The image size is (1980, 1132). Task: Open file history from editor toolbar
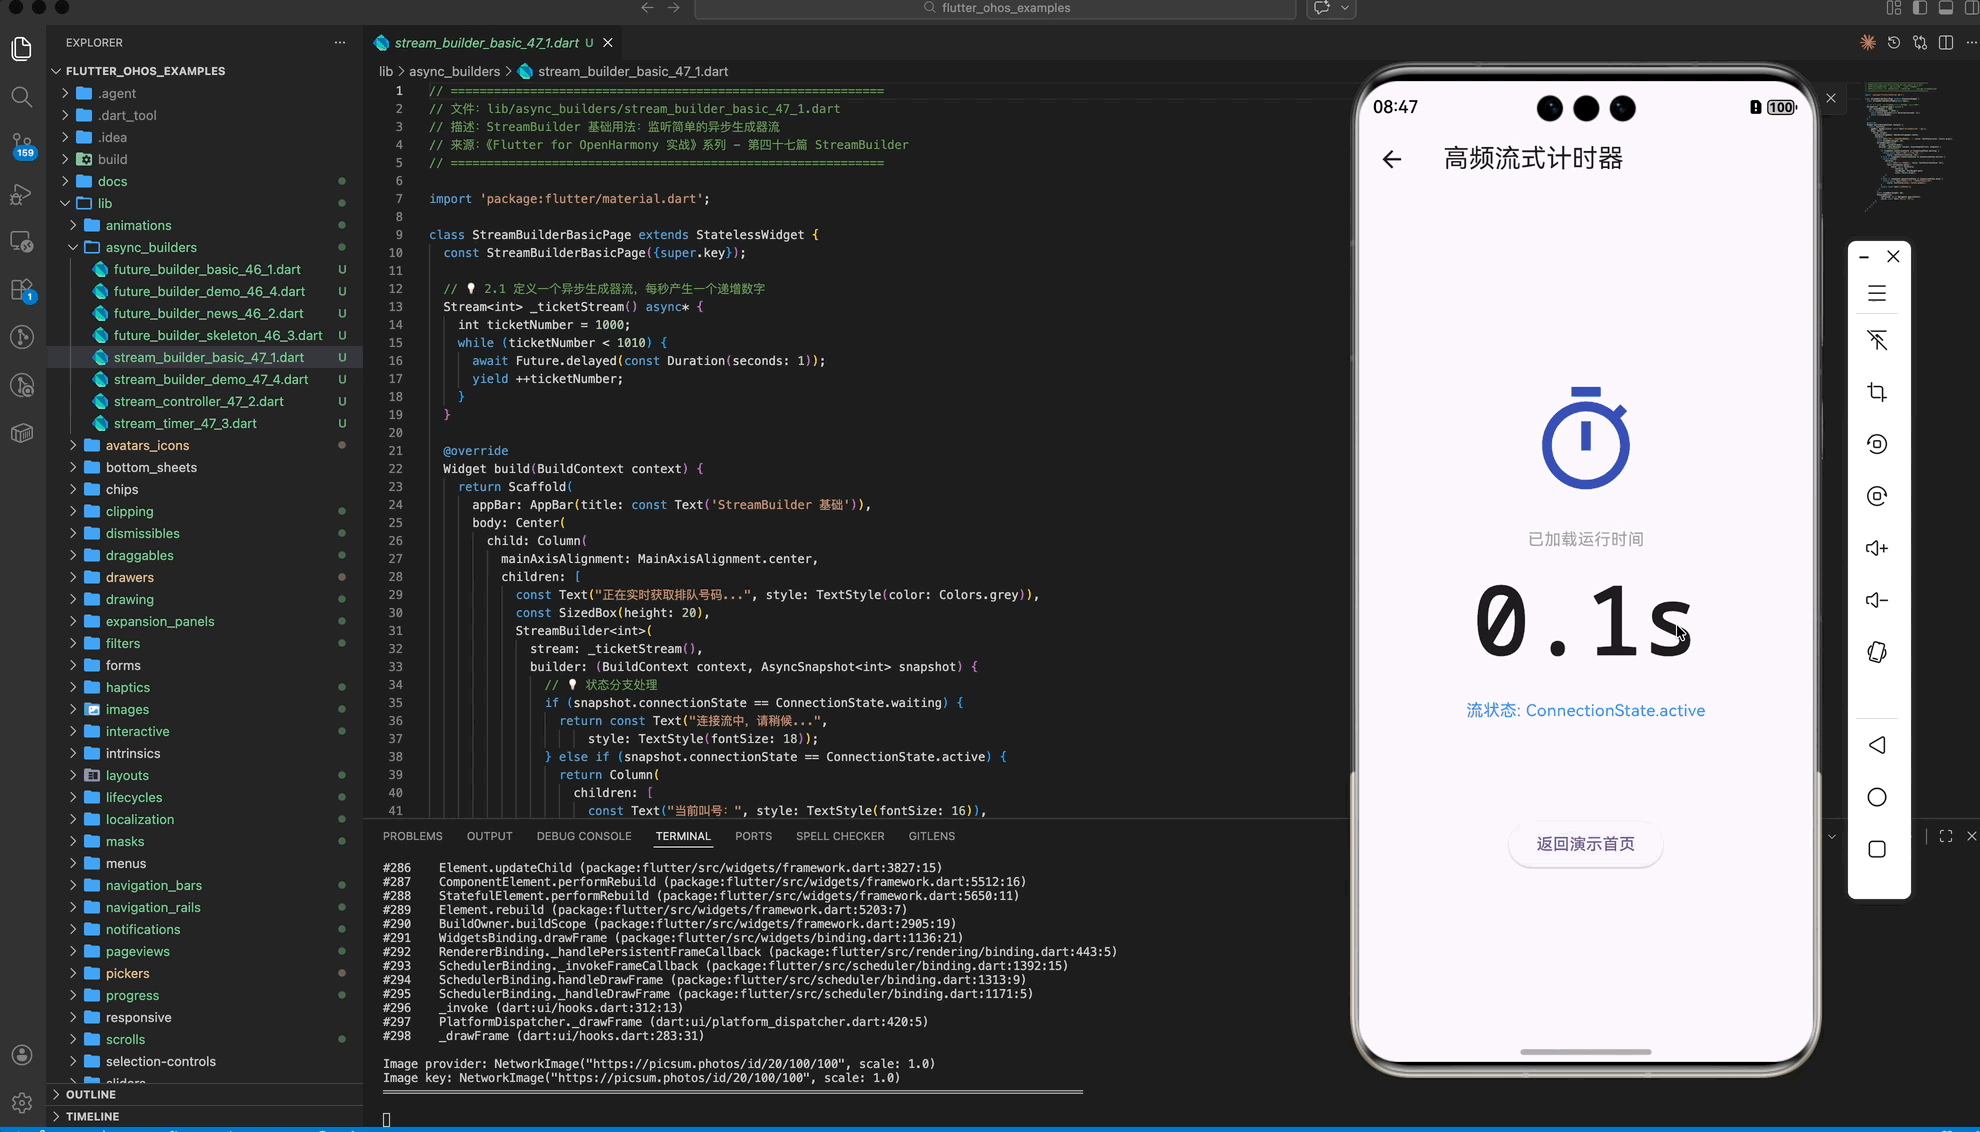click(1894, 43)
